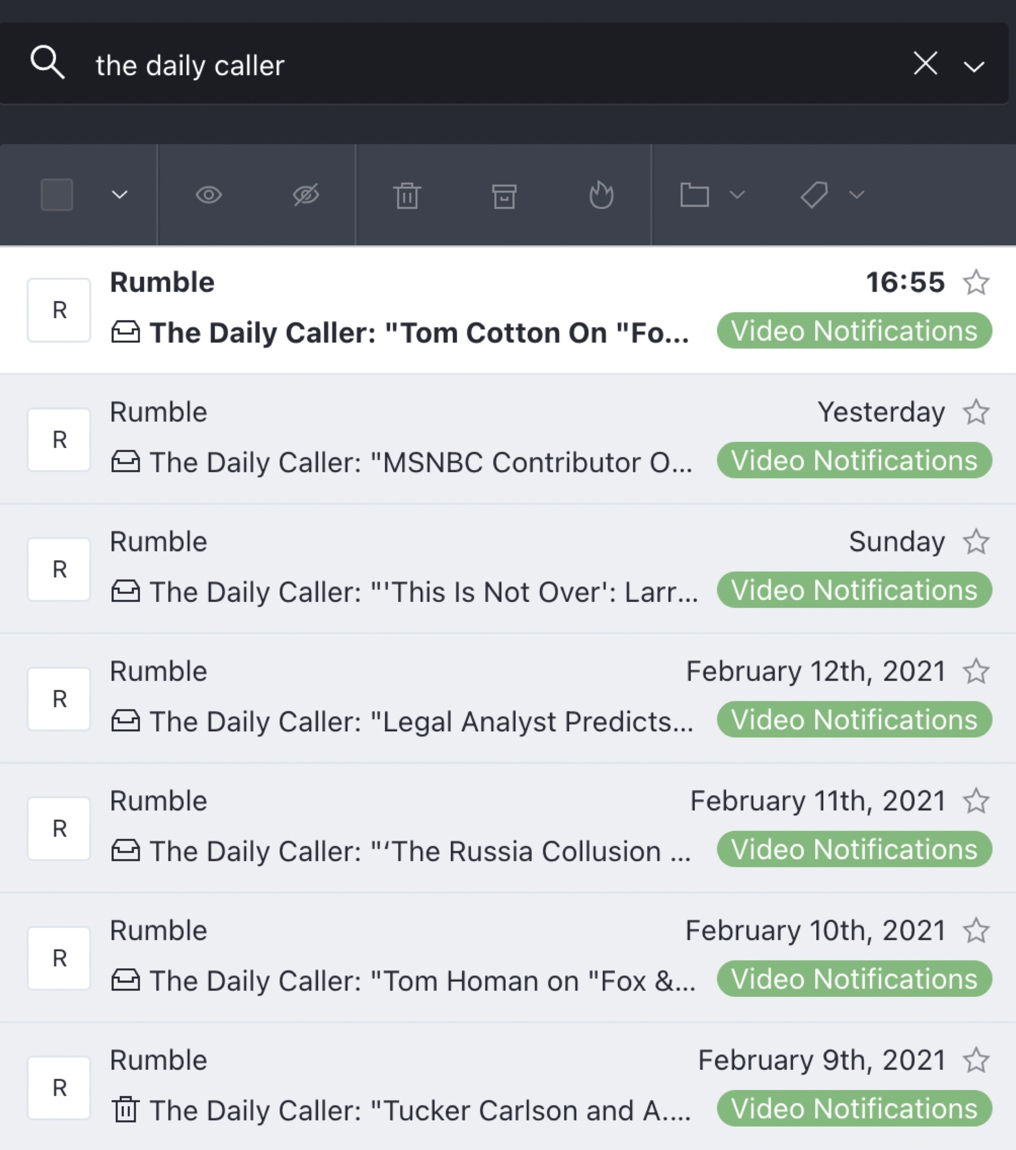Star the 'This Is Not Over' email
Image resolution: width=1016 pixels, height=1150 pixels.
pos(976,542)
